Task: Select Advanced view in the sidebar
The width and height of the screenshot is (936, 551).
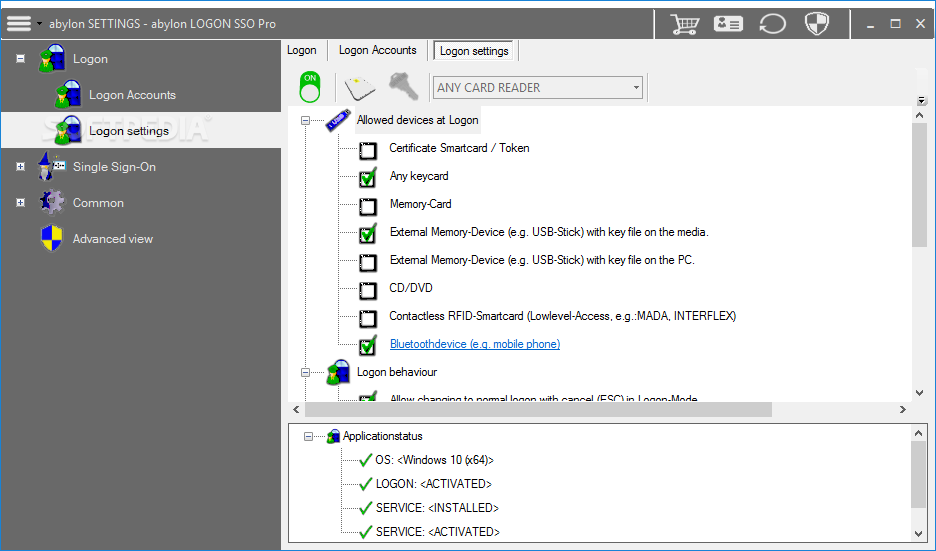Action: (x=113, y=239)
